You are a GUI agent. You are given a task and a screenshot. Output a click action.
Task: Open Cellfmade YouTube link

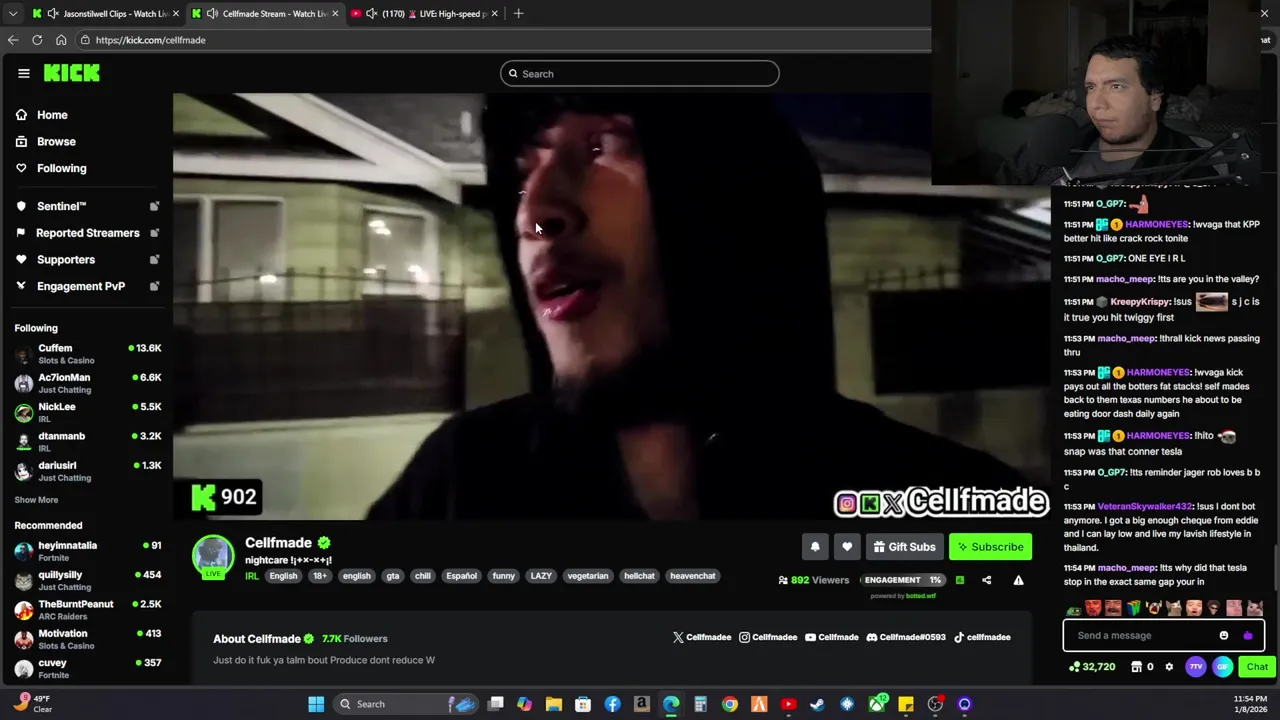832,637
